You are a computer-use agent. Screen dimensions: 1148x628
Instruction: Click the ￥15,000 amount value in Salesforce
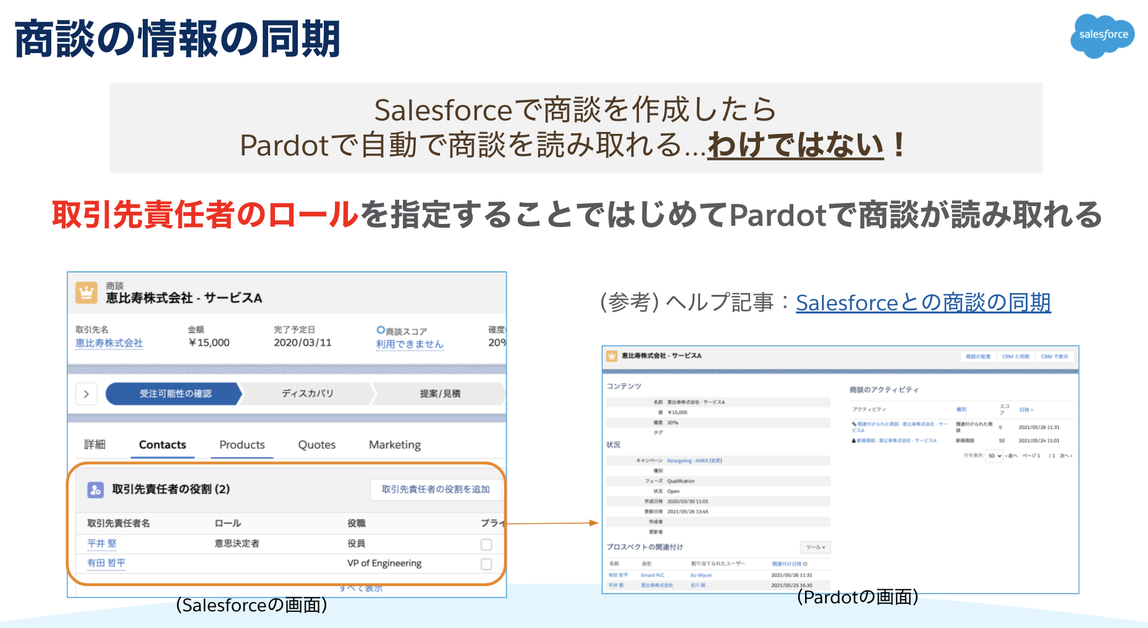[209, 343]
